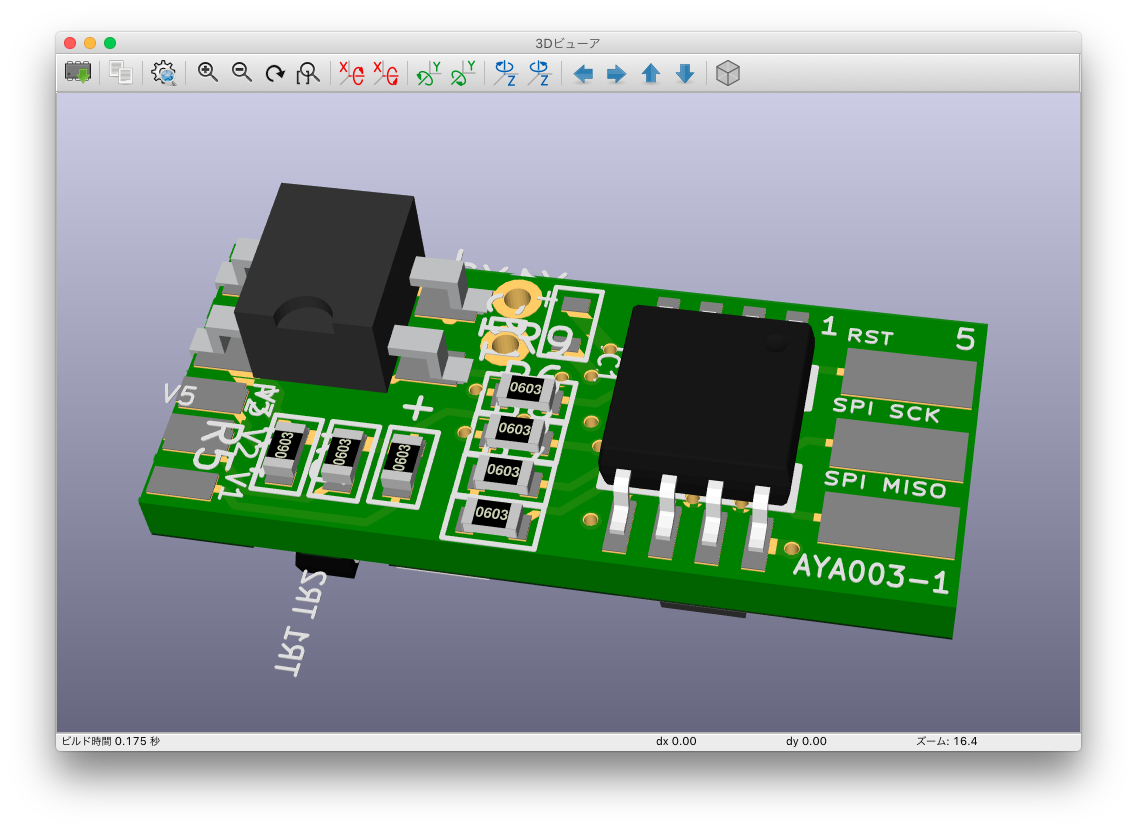Screen dimensions: 1137x831
Task: Click the SPI MISO silkscreen text
Action: [x=885, y=484]
